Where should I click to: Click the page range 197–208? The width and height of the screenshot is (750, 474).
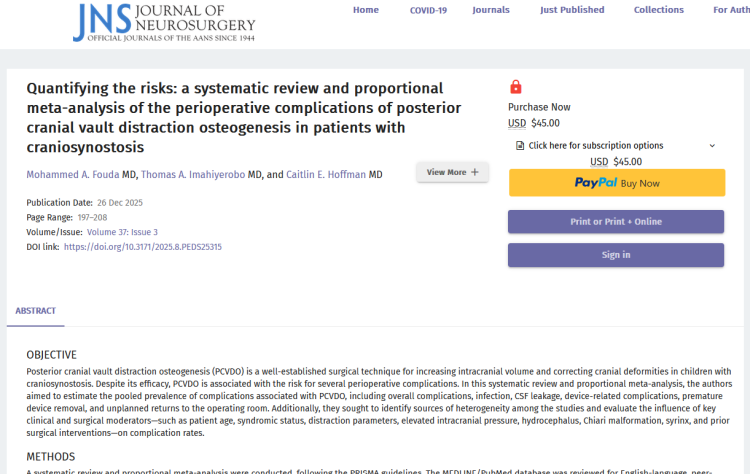tap(92, 218)
